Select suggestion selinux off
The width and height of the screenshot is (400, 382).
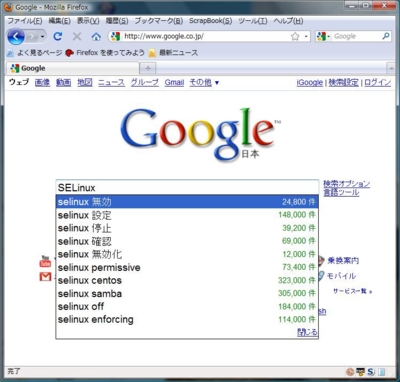pos(187,306)
